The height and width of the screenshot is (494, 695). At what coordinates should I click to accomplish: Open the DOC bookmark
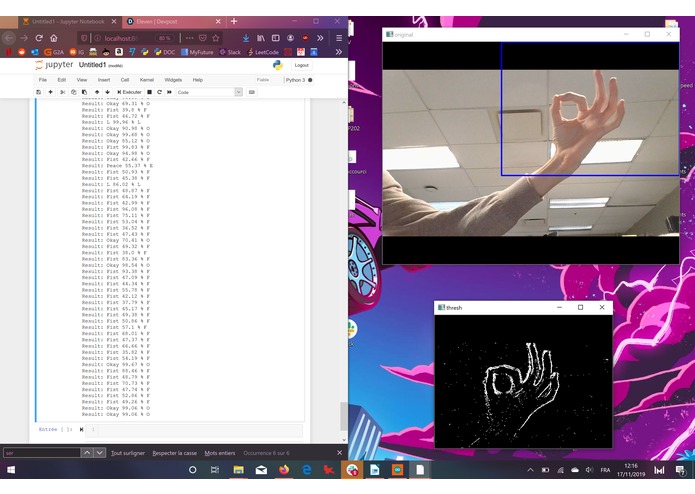click(x=164, y=52)
